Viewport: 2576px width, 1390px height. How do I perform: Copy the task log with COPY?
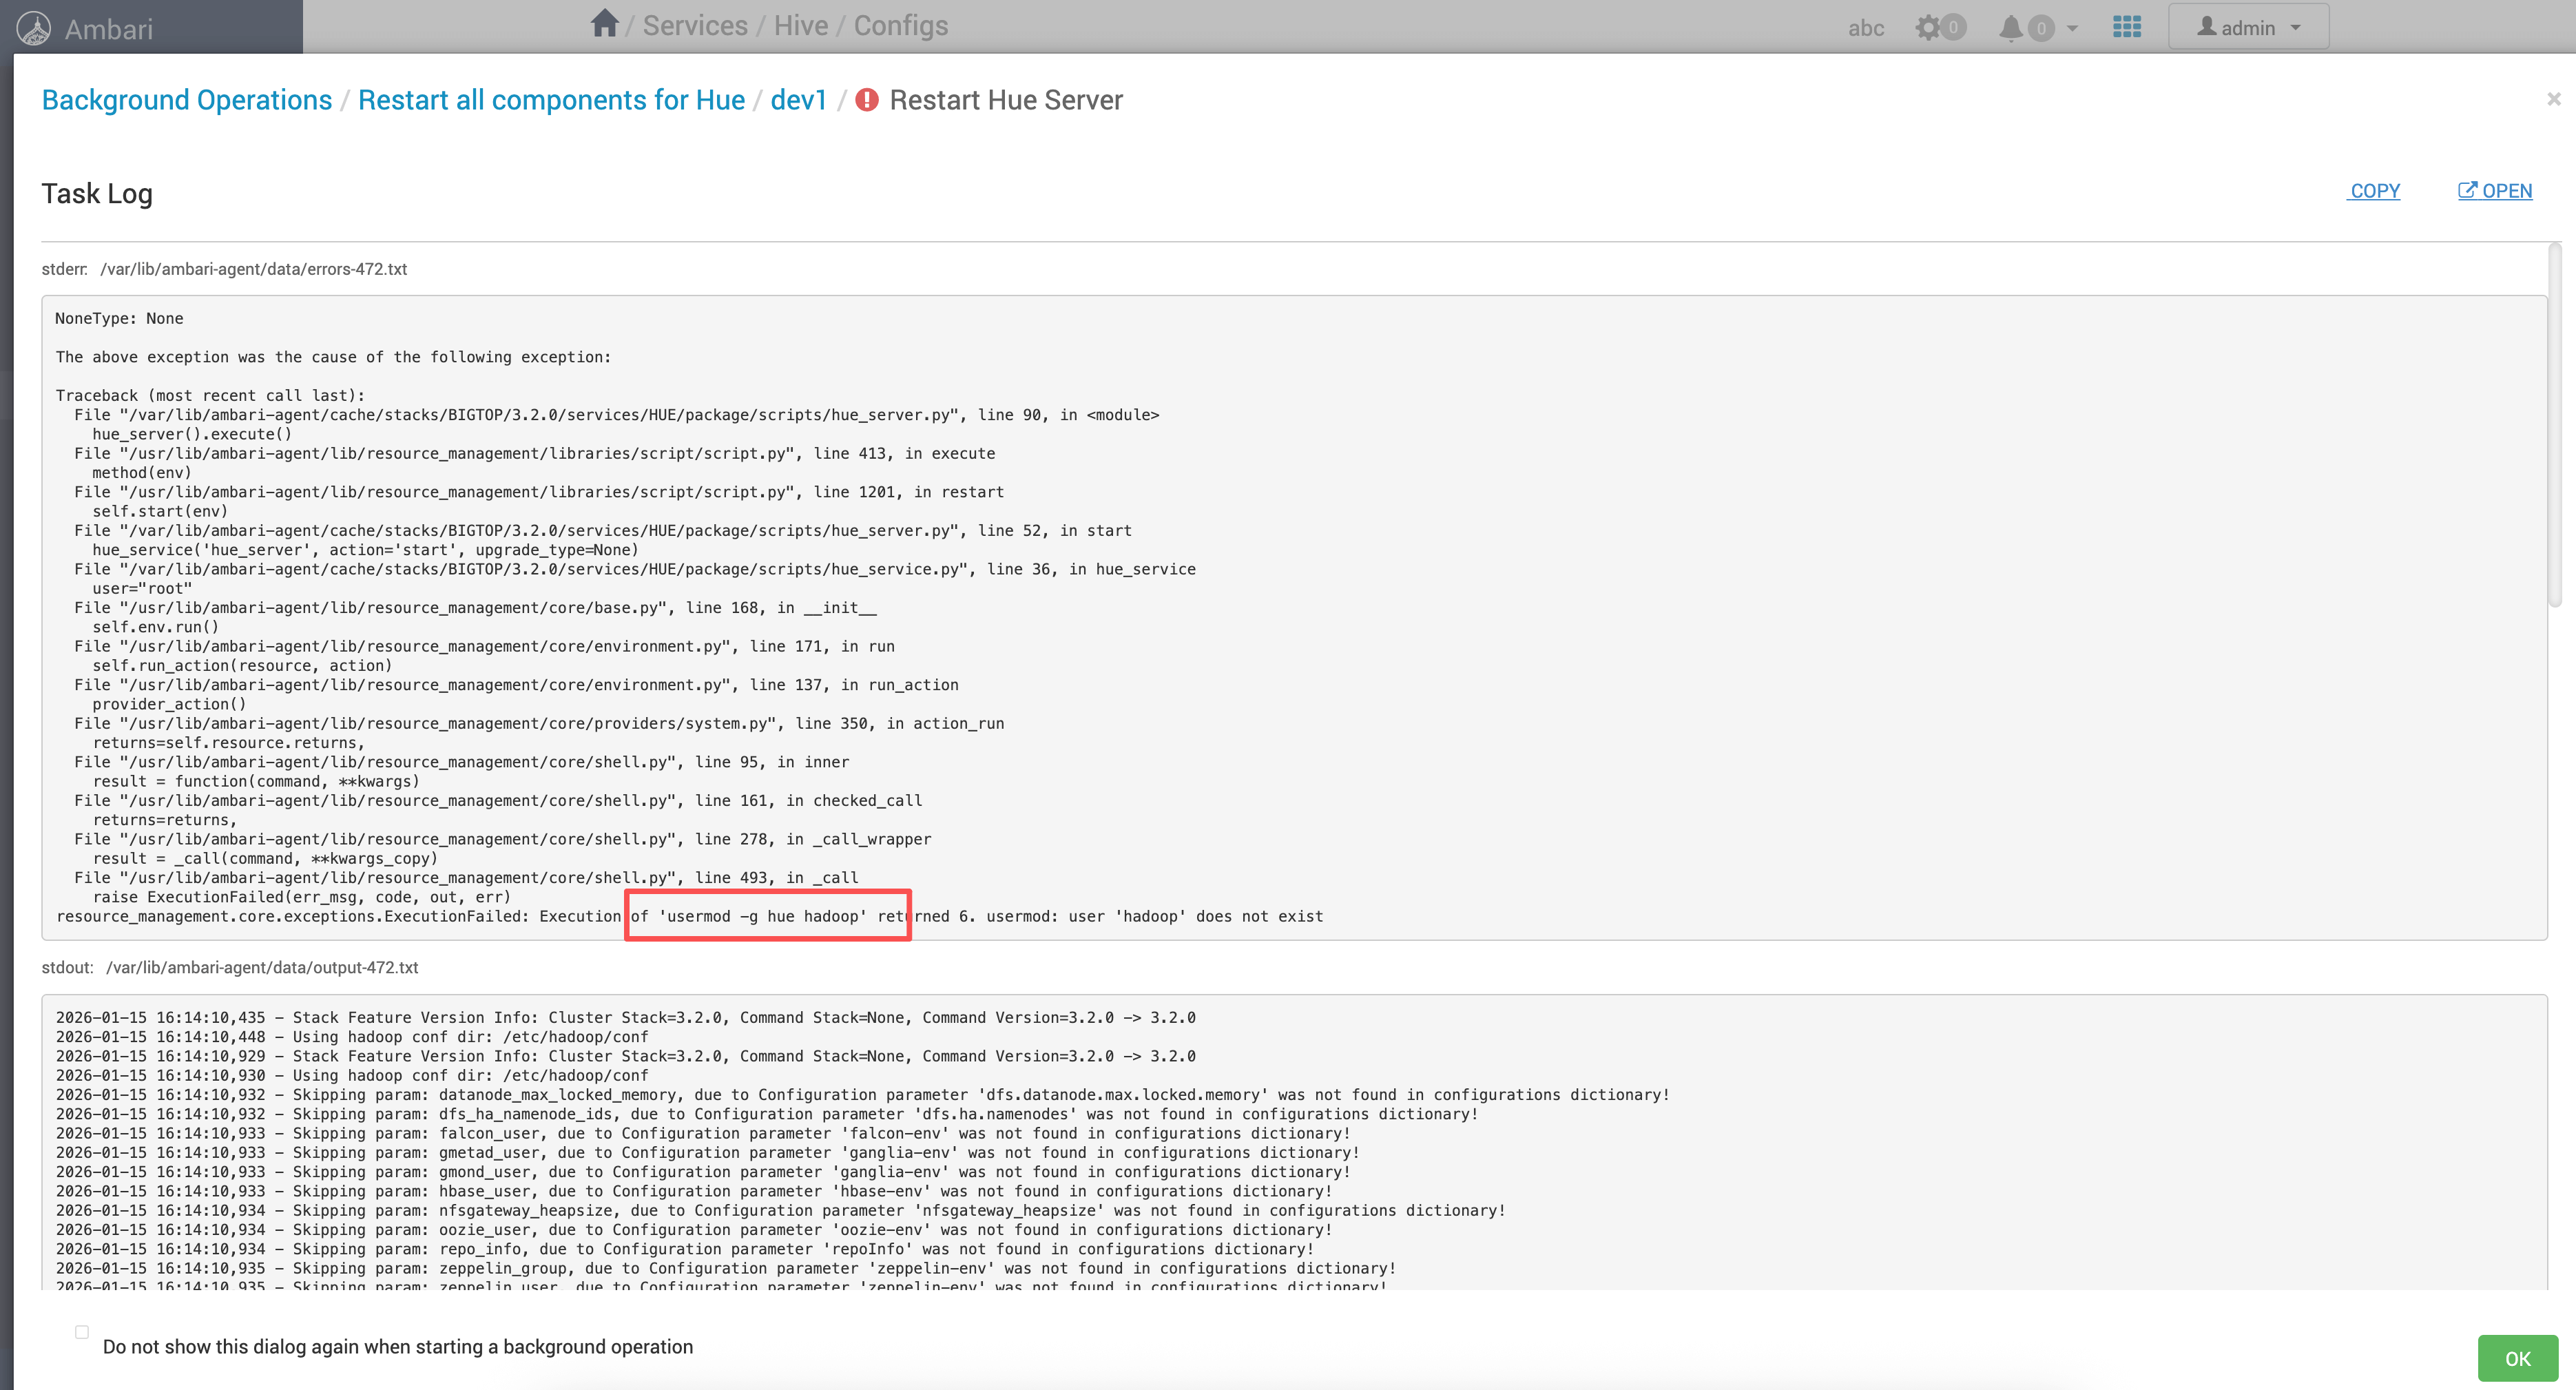pyautogui.click(x=2375, y=191)
